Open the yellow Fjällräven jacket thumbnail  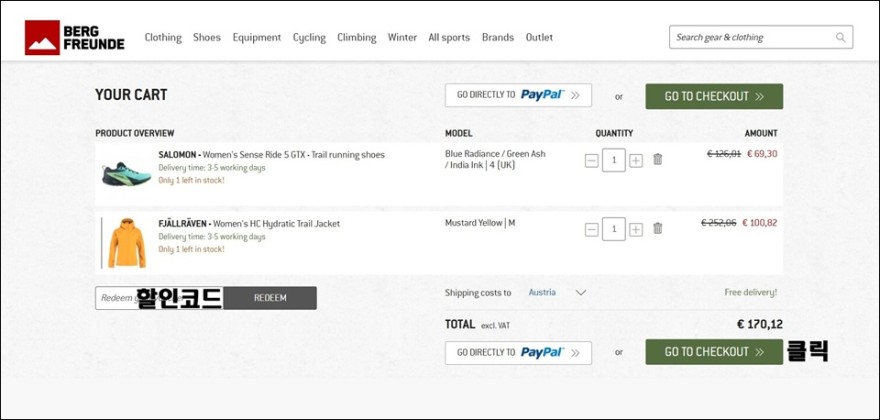pos(127,243)
